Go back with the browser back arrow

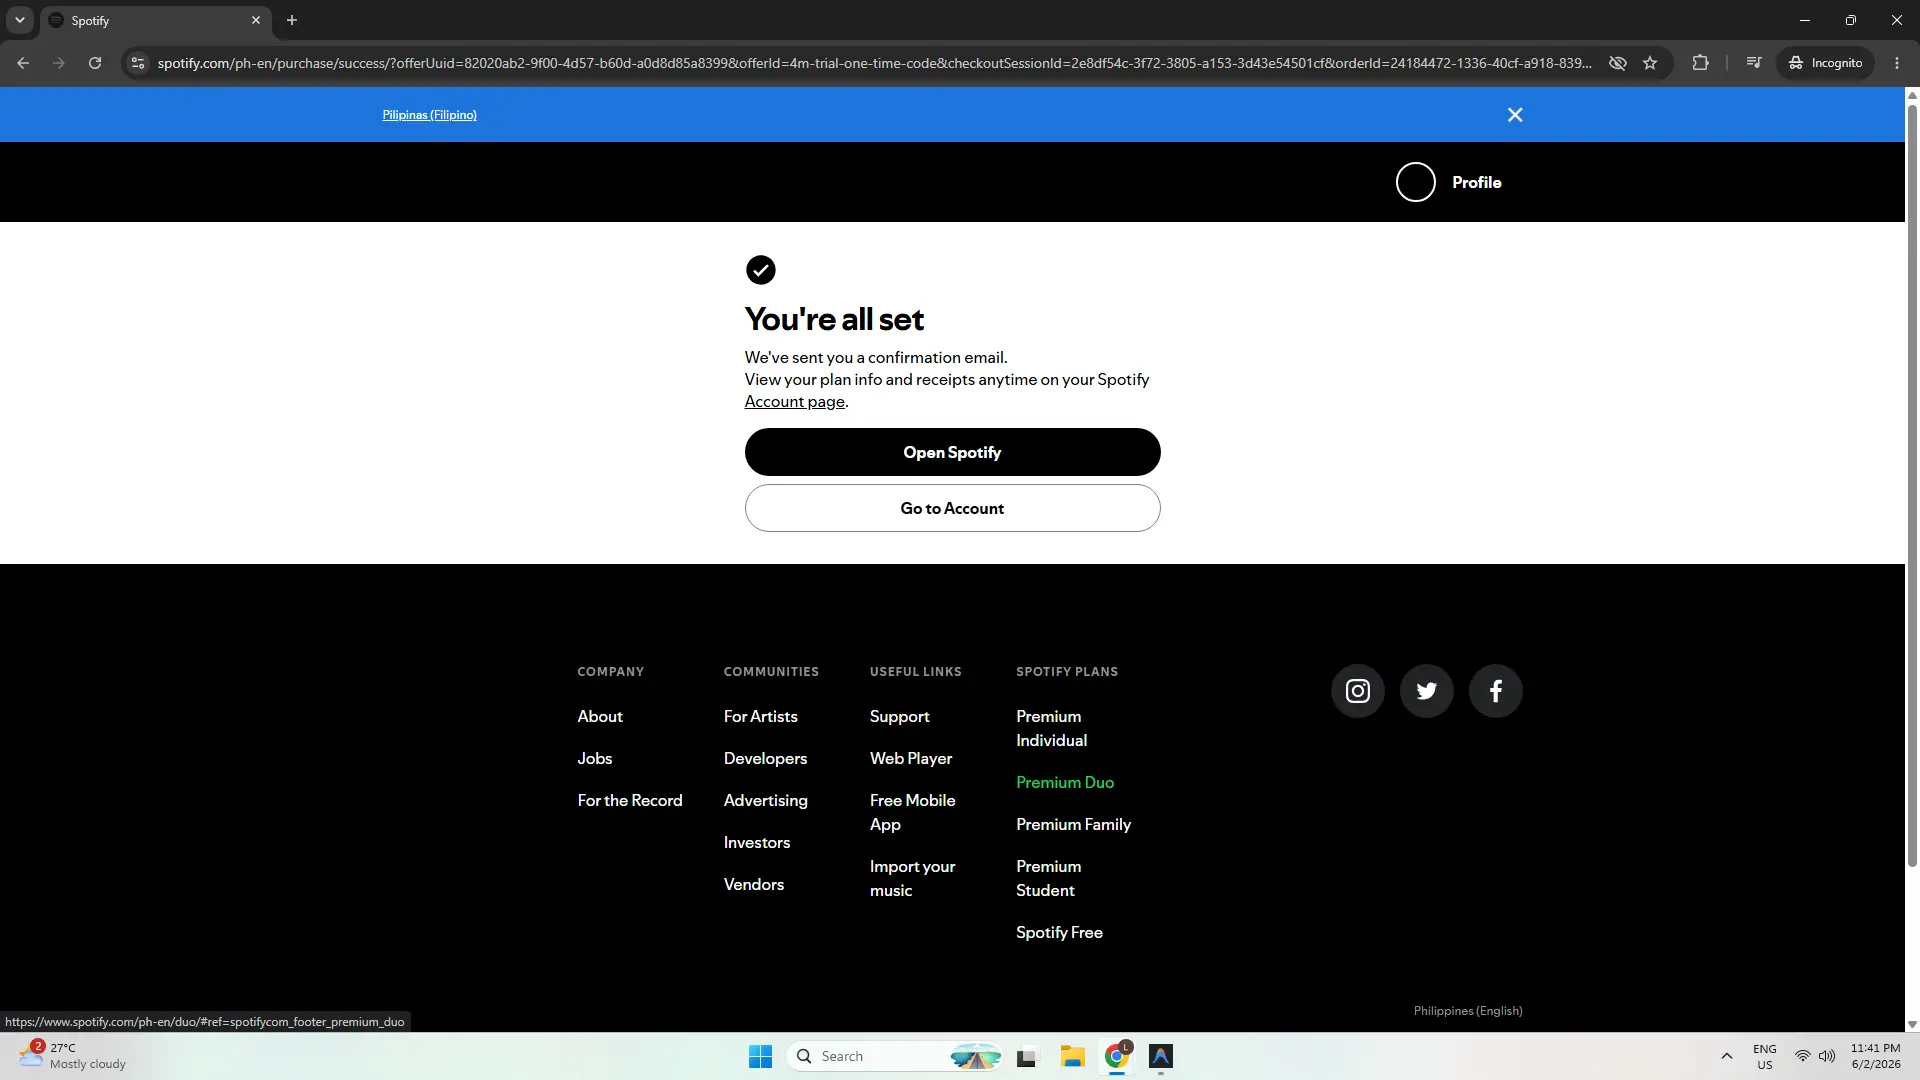(x=23, y=63)
